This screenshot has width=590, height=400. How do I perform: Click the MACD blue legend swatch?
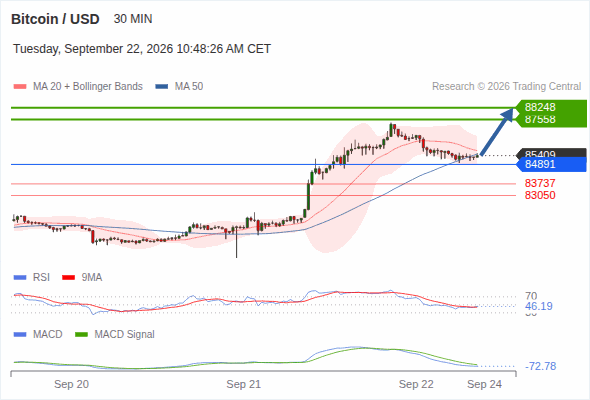click(20, 335)
